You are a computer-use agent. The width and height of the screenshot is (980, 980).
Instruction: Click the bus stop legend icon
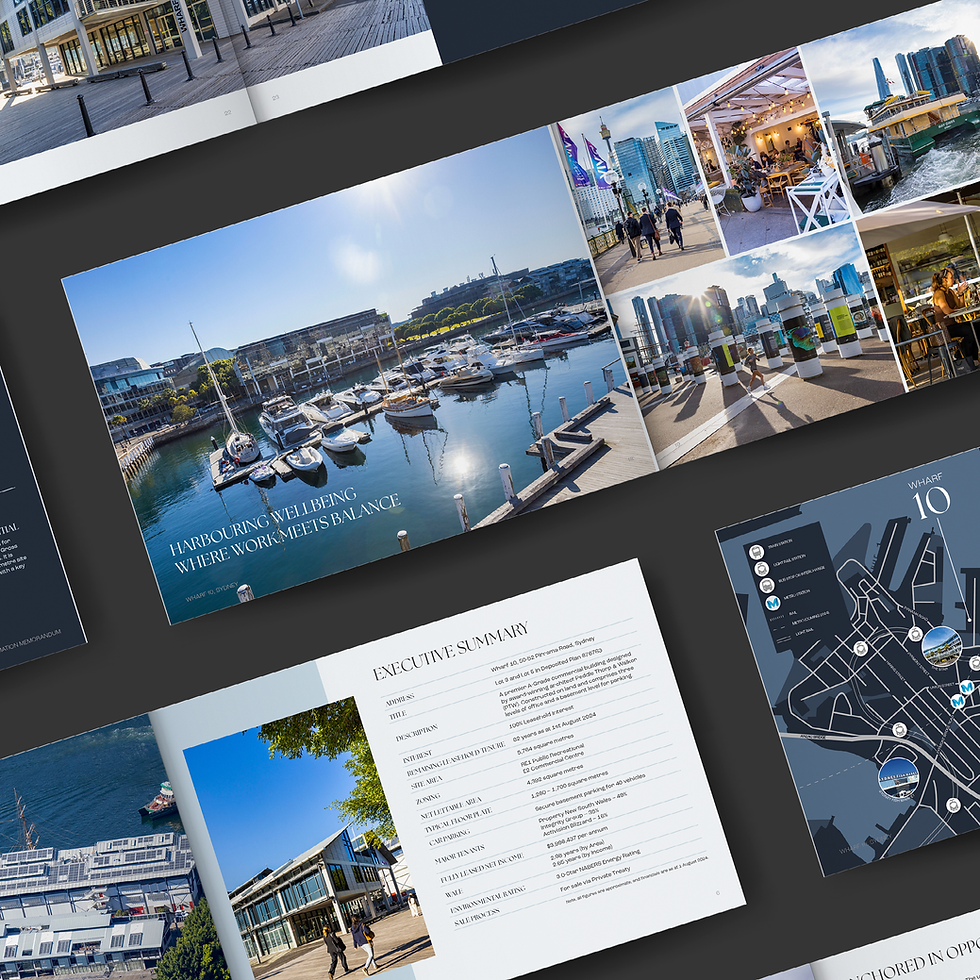click(x=767, y=586)
